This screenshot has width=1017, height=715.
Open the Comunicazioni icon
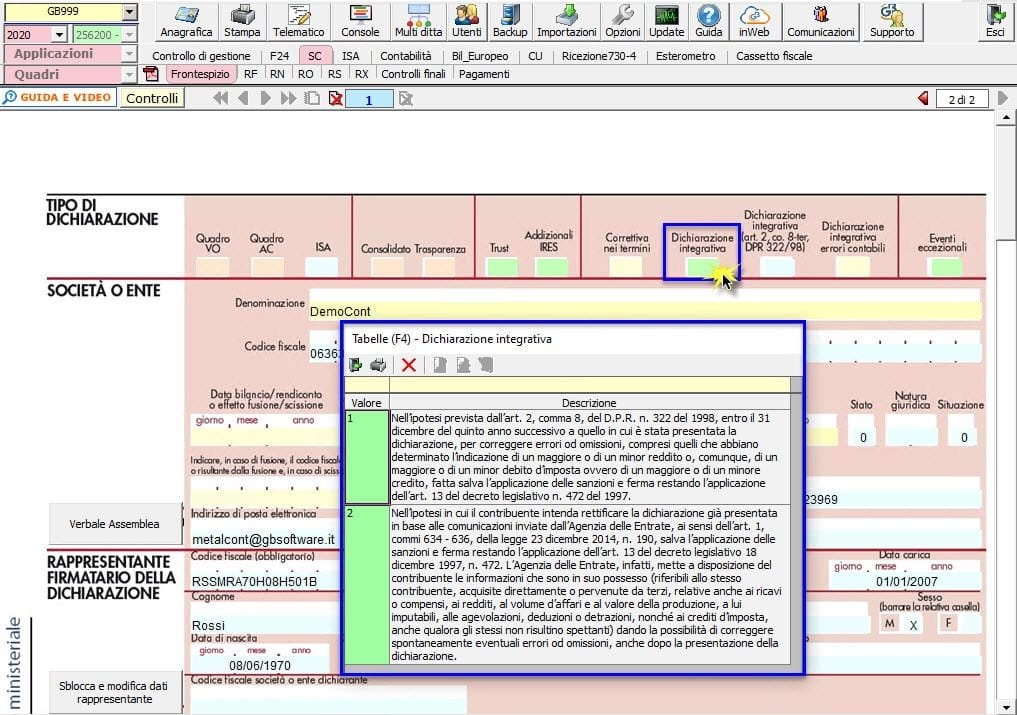click(x=820, y=21)
